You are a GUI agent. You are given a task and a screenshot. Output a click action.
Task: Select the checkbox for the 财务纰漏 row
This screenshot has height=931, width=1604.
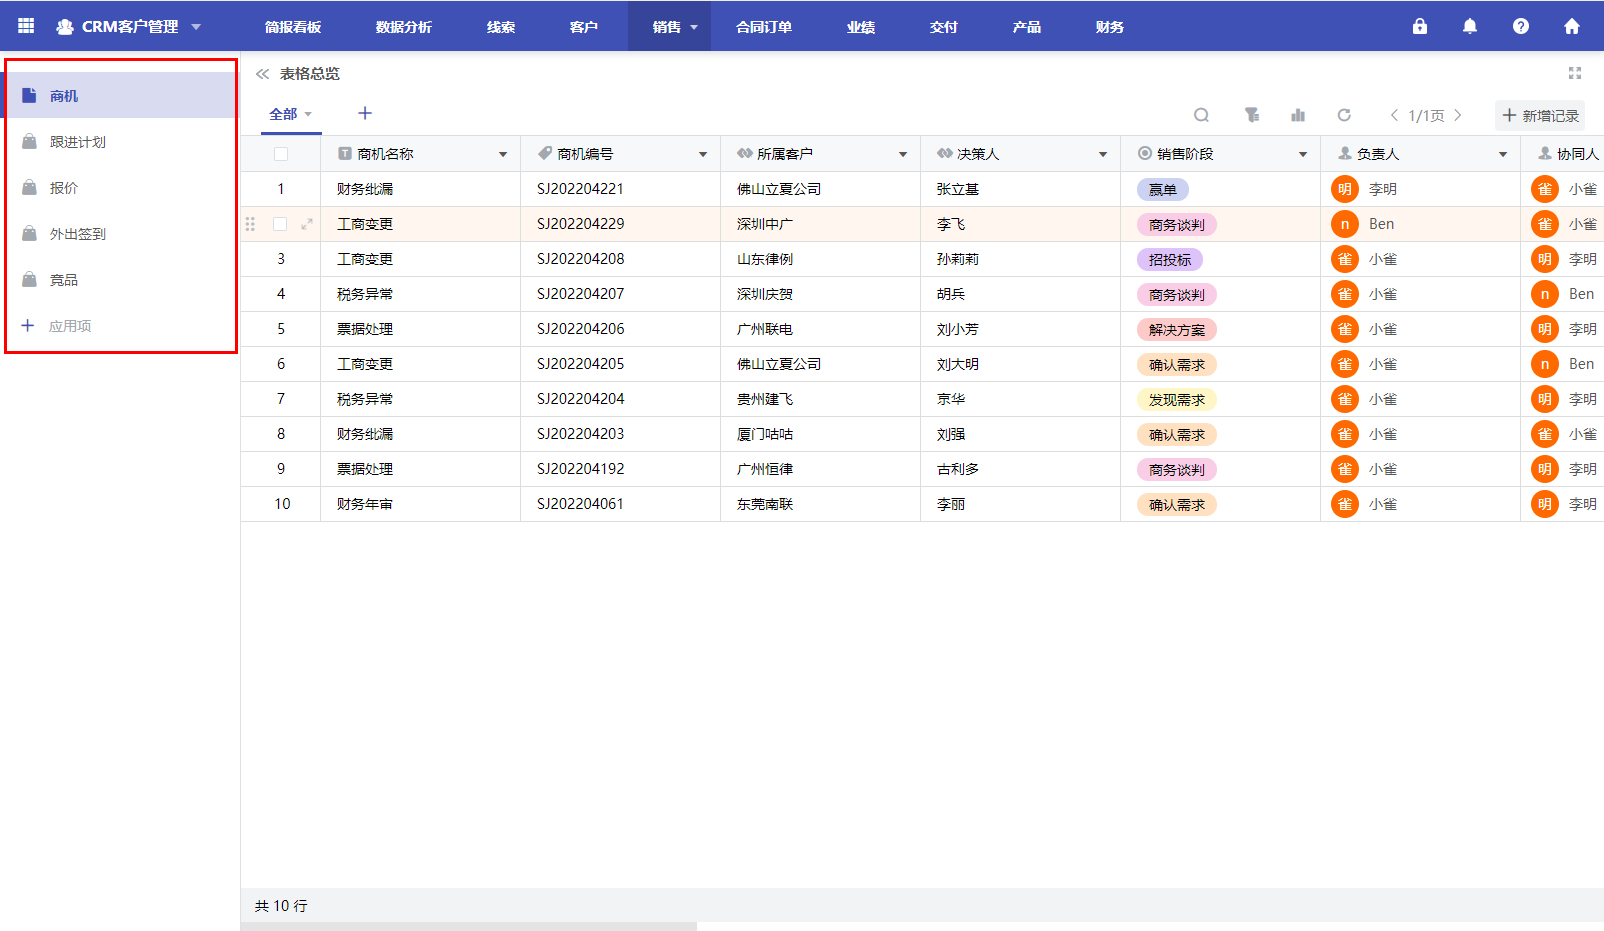[x=281, y=189]
